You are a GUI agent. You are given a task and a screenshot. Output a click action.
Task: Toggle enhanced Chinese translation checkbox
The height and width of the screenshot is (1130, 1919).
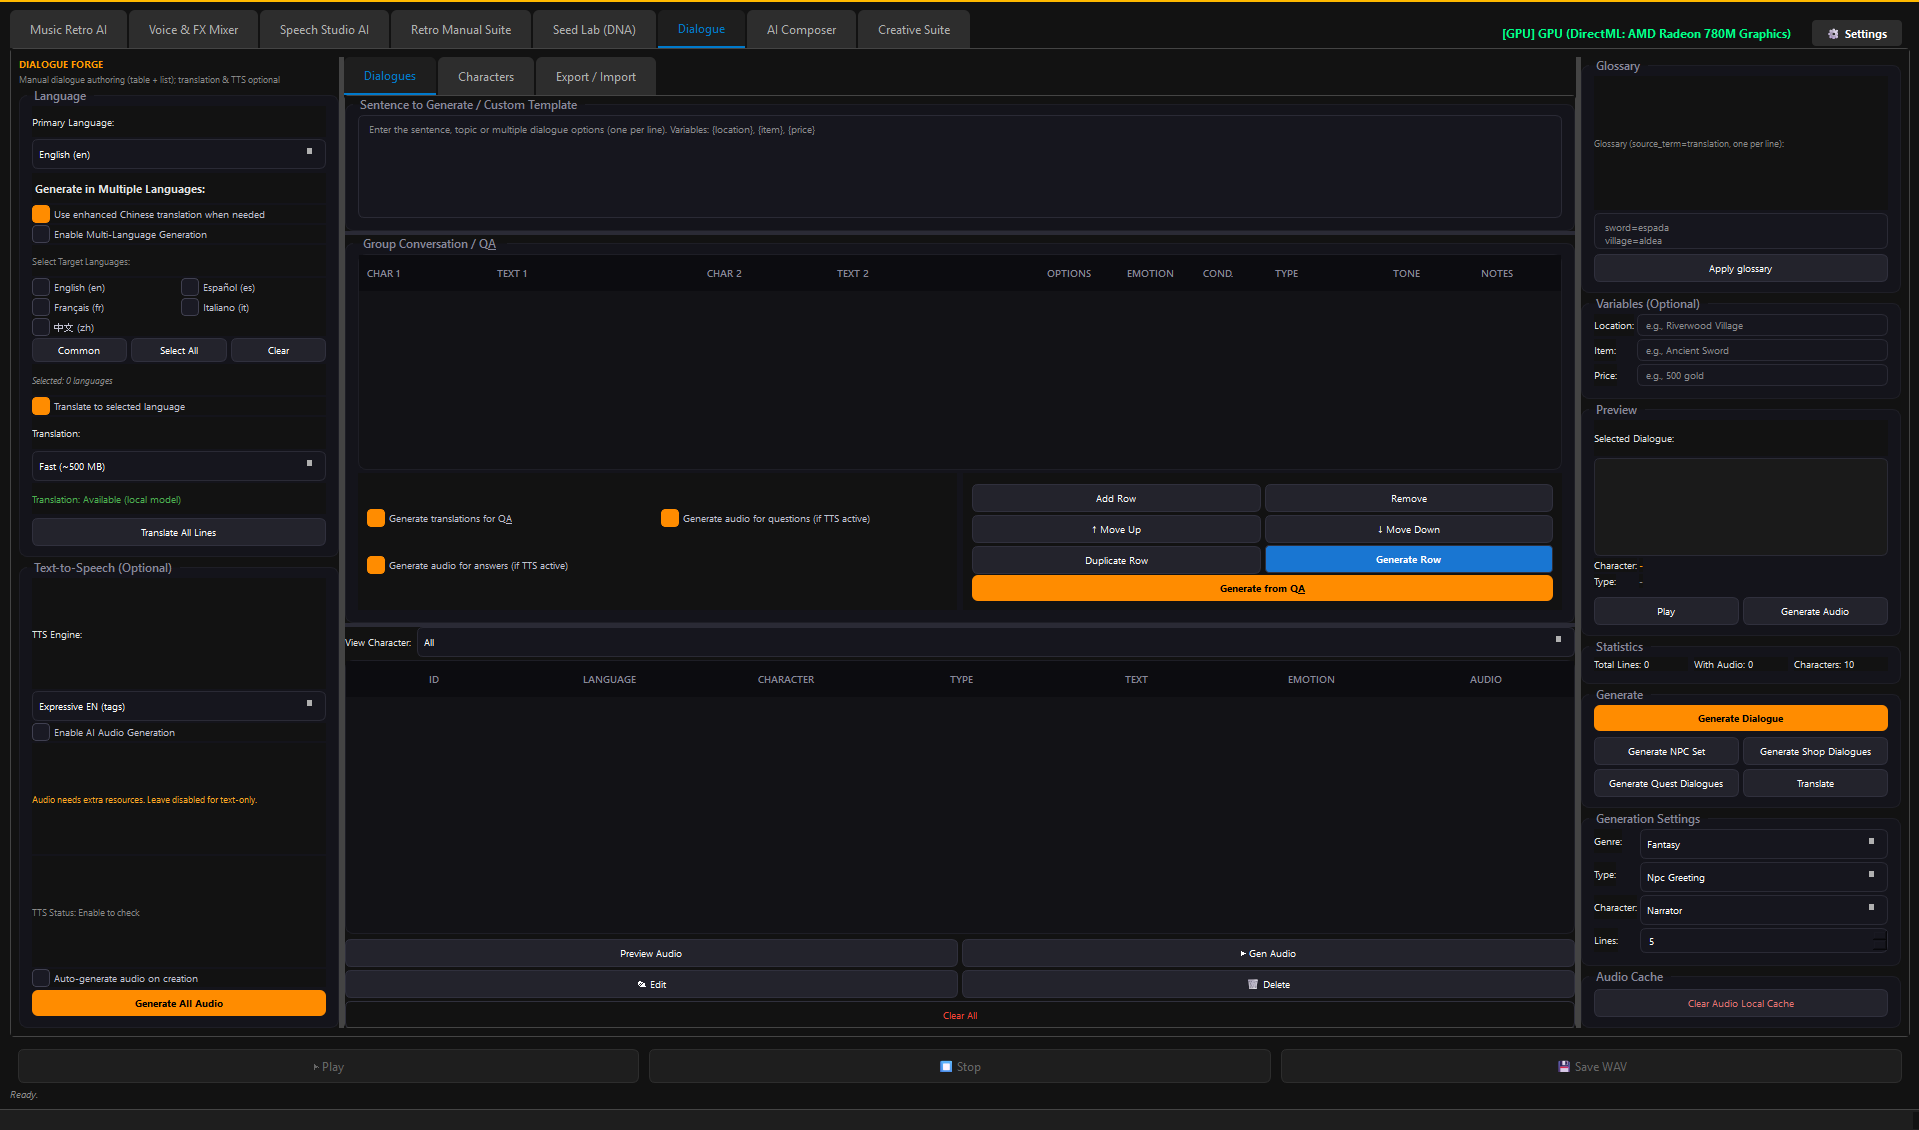point(41,214)
